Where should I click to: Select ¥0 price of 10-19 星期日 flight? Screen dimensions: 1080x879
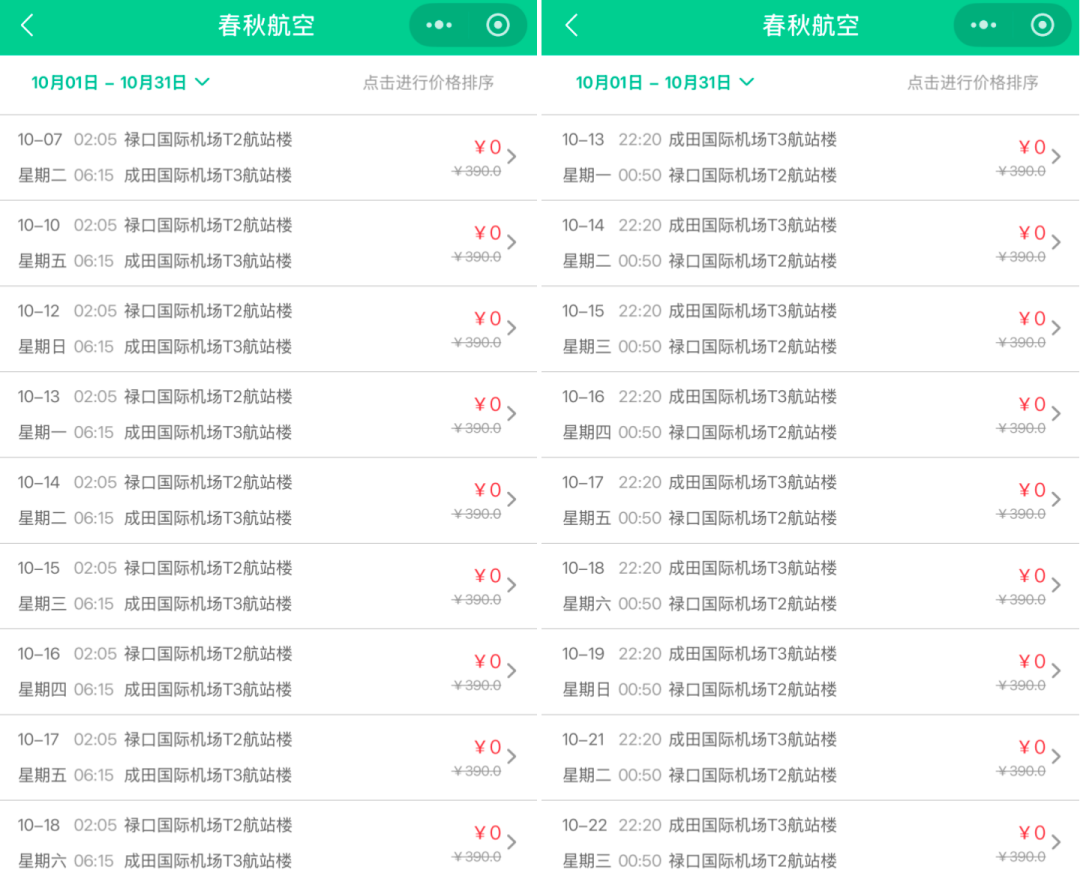pyautogui.click(x=1032, y=661)
